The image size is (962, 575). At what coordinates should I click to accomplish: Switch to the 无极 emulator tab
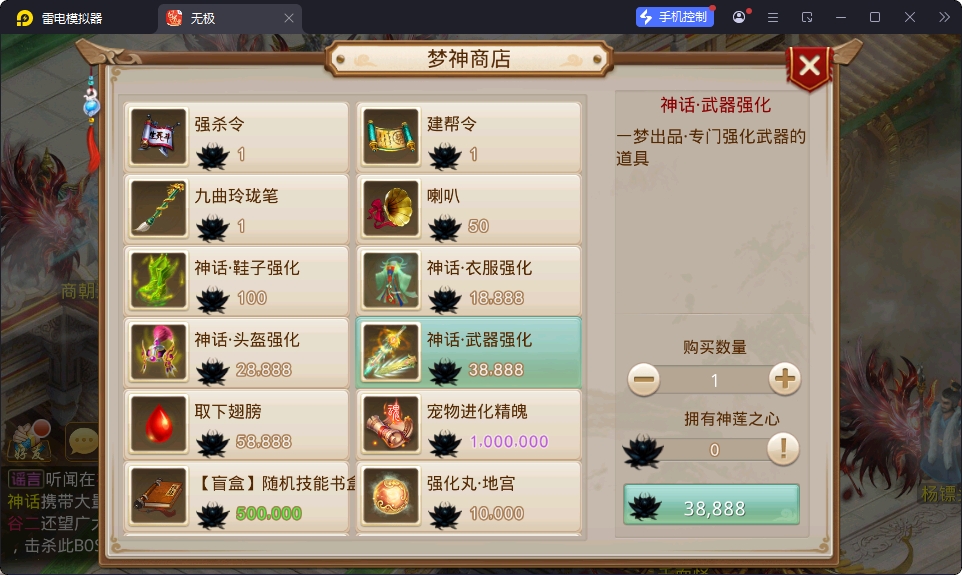point(230,18)
